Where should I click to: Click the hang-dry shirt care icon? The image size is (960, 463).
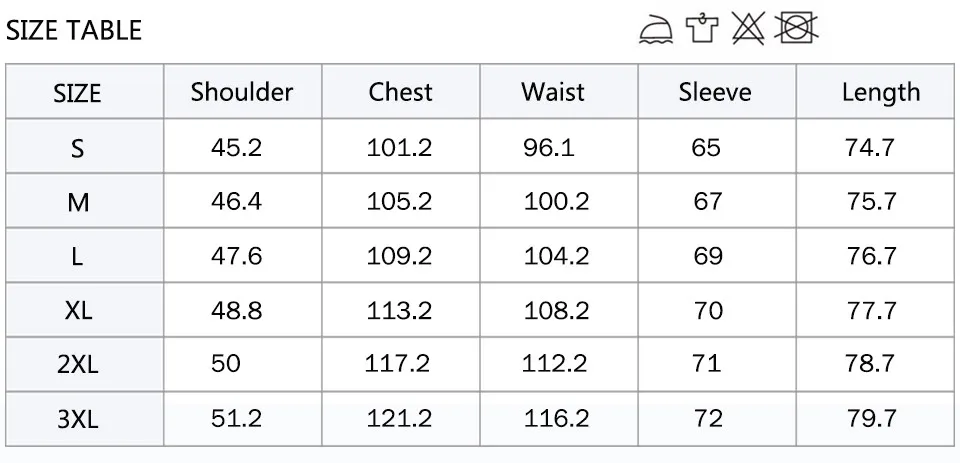point(702,28)
